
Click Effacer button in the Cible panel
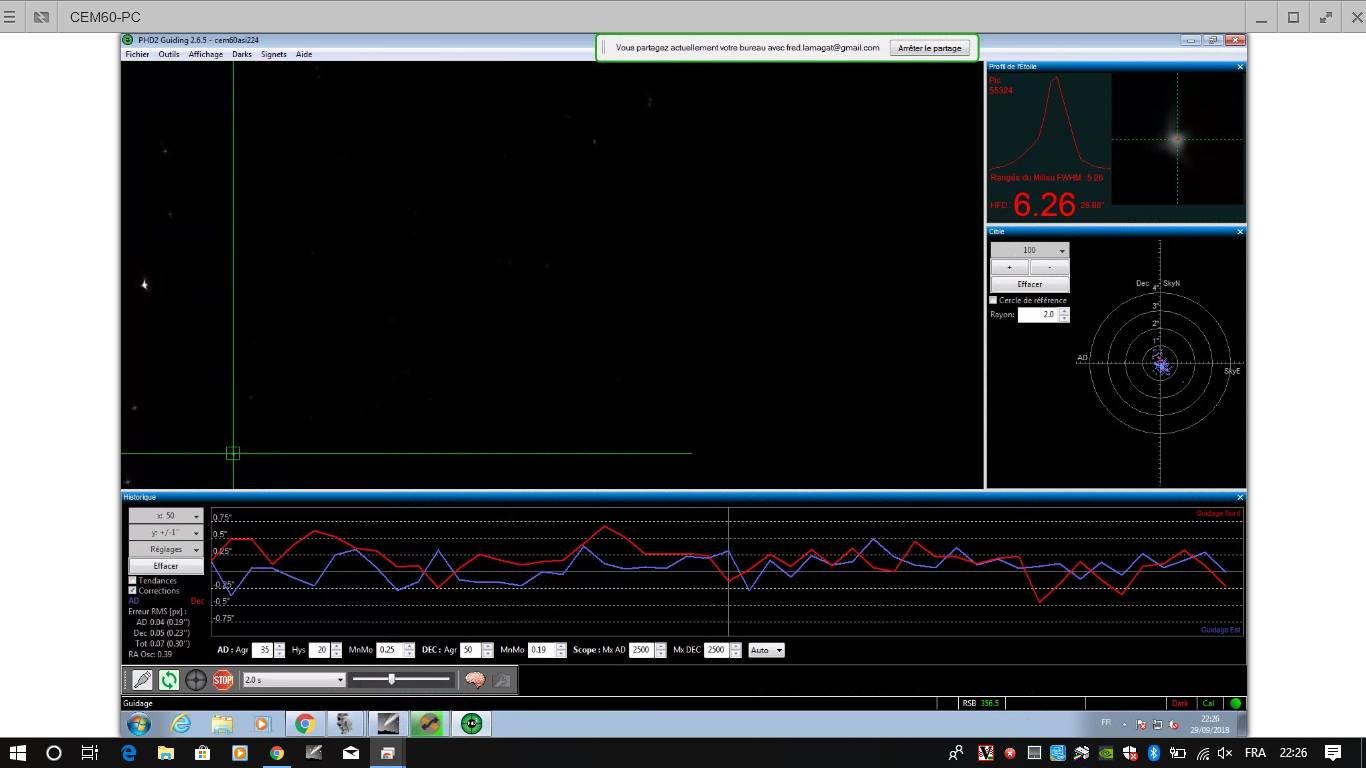[1030, 284]
